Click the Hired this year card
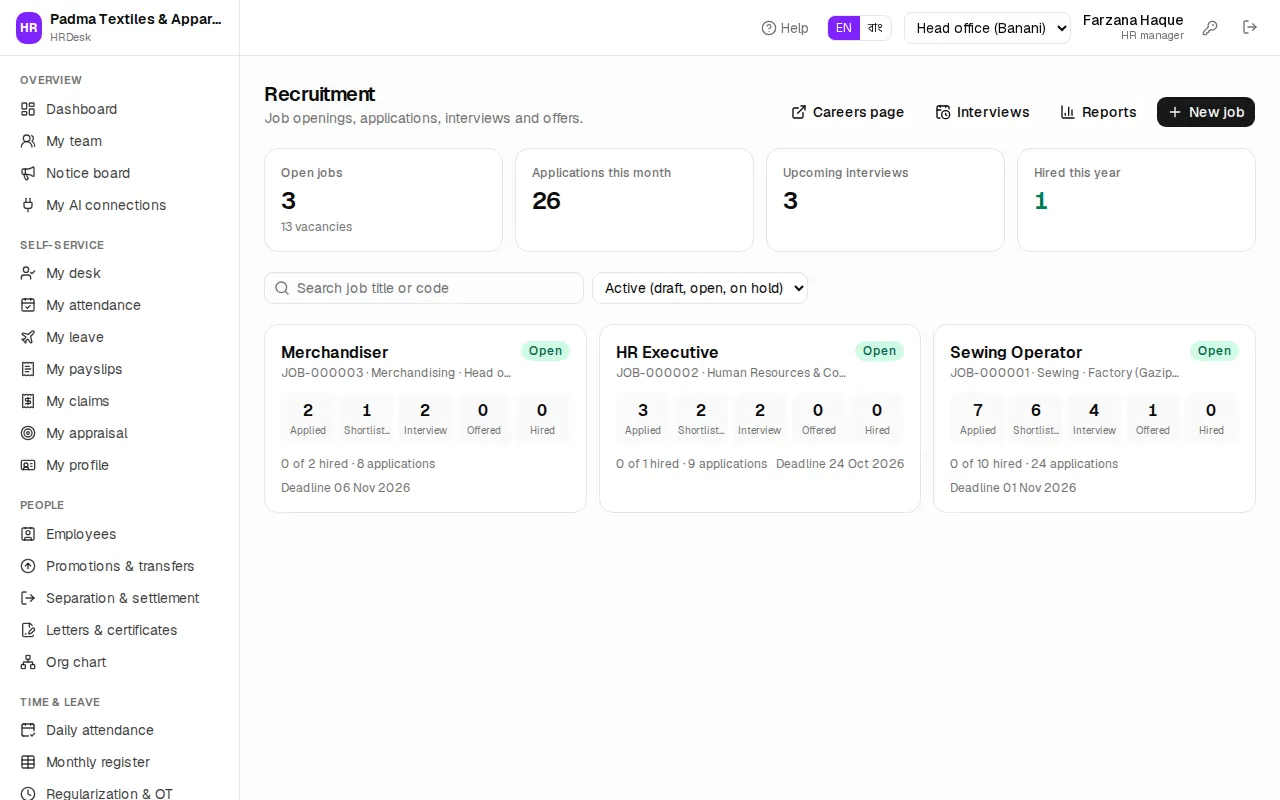 click(x=1136, y=200)
